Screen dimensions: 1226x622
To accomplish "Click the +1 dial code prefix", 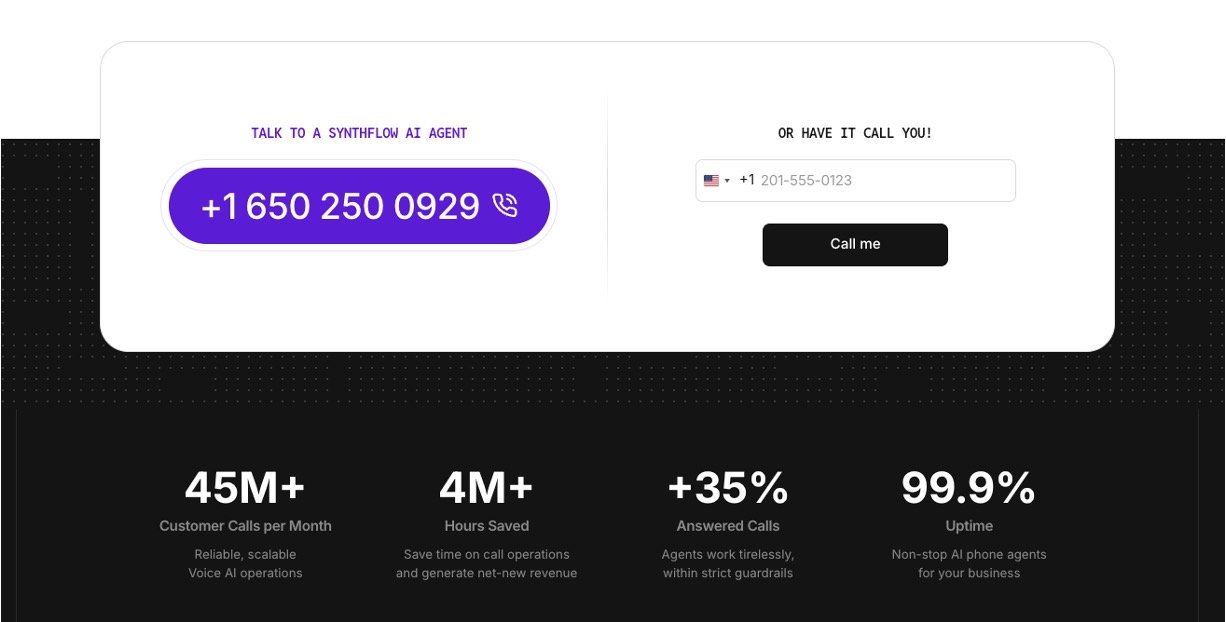I will point(747,181).
